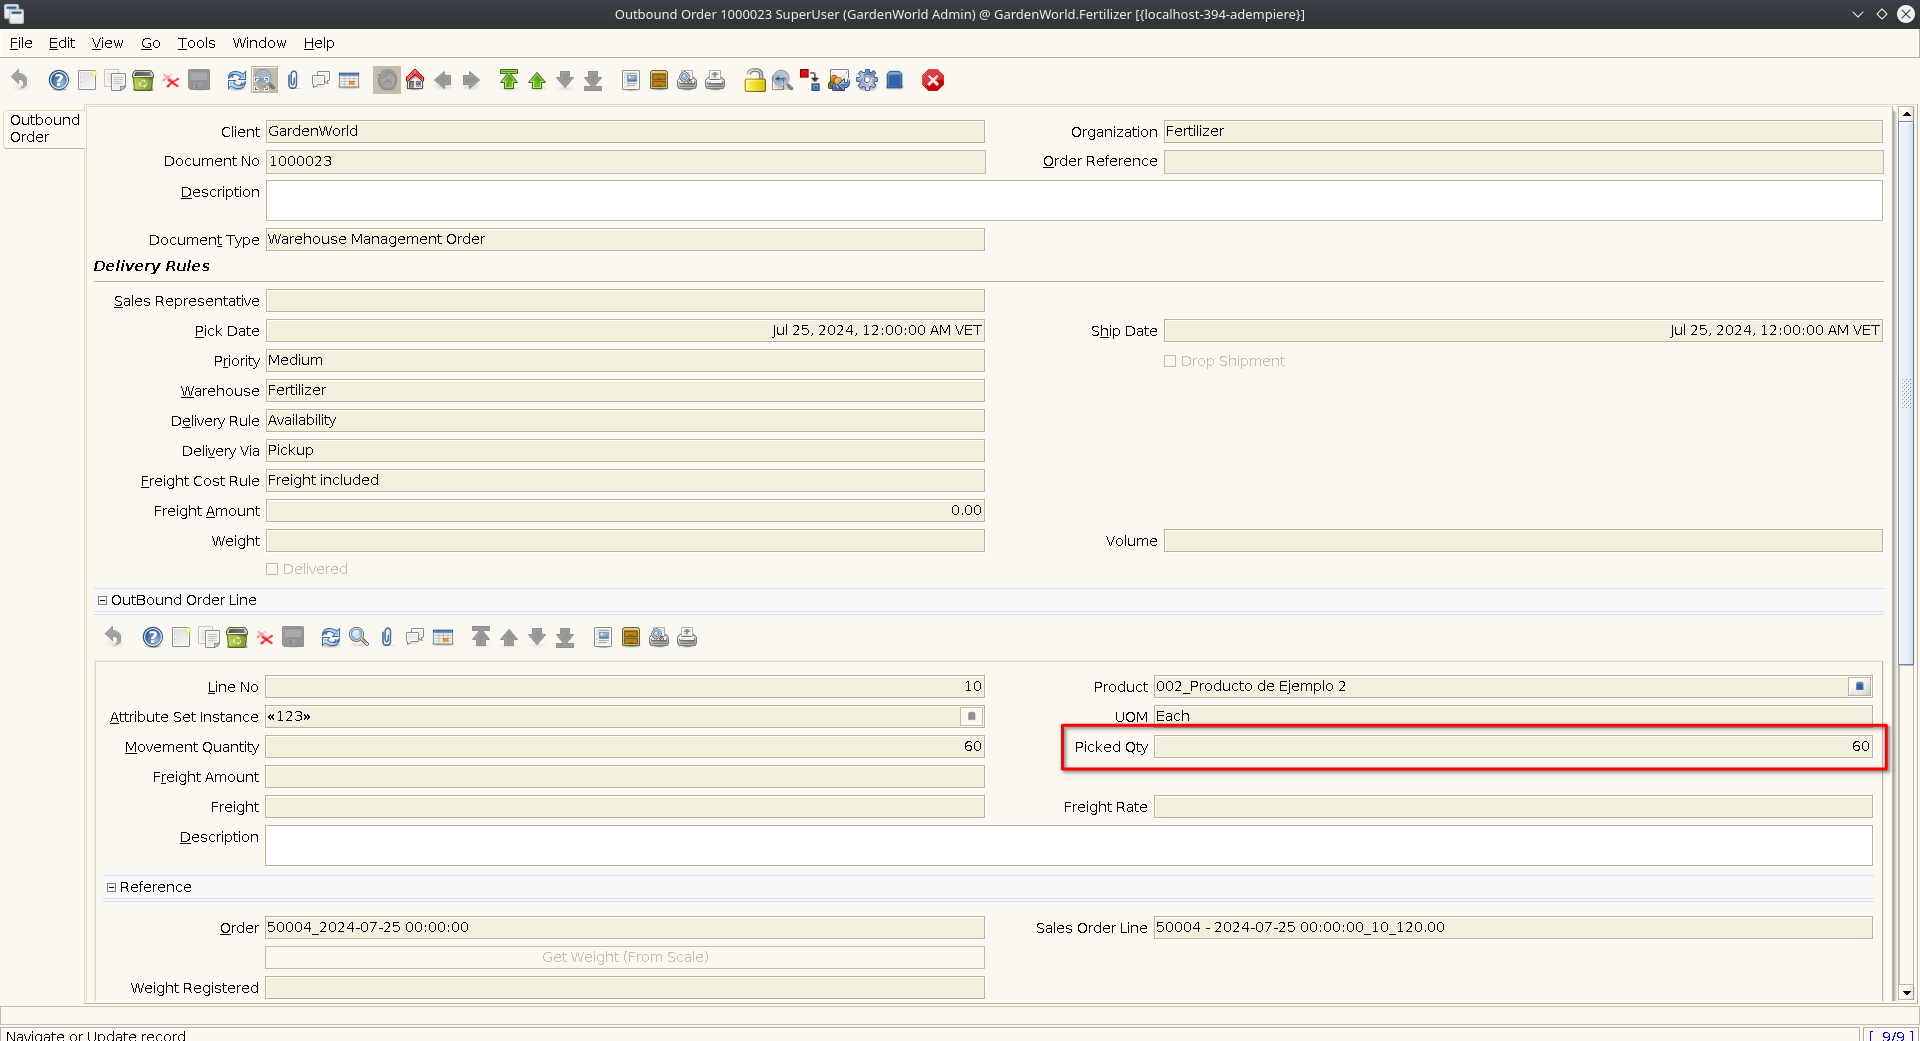Open attachment paperclip in Order Line toolbar

387,637
